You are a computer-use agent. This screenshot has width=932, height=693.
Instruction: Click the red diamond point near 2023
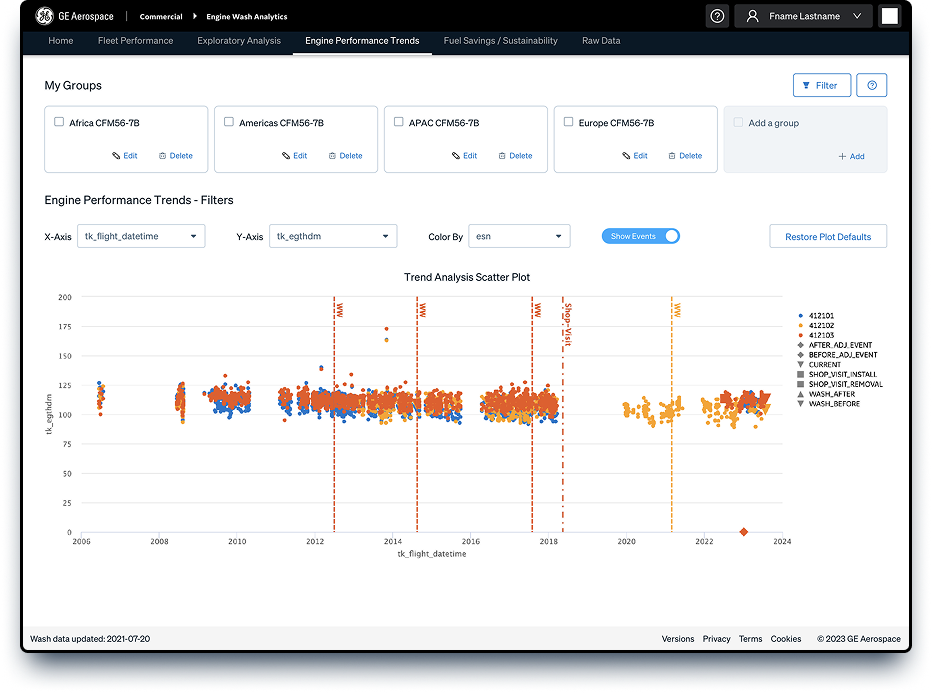[x=743, y=531]
